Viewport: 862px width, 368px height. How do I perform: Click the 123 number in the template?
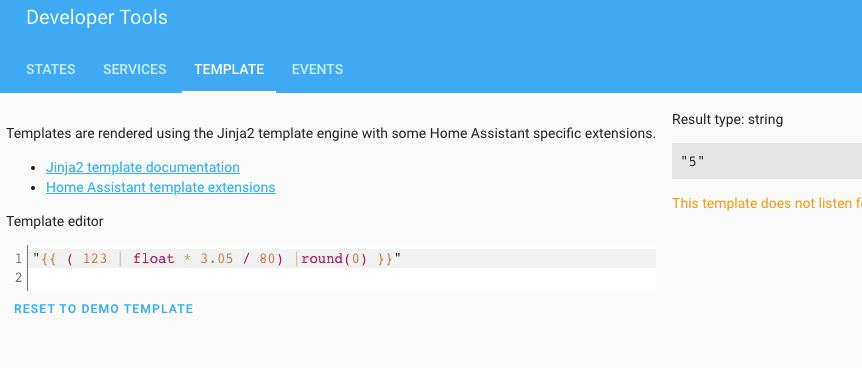click(95, 259)
